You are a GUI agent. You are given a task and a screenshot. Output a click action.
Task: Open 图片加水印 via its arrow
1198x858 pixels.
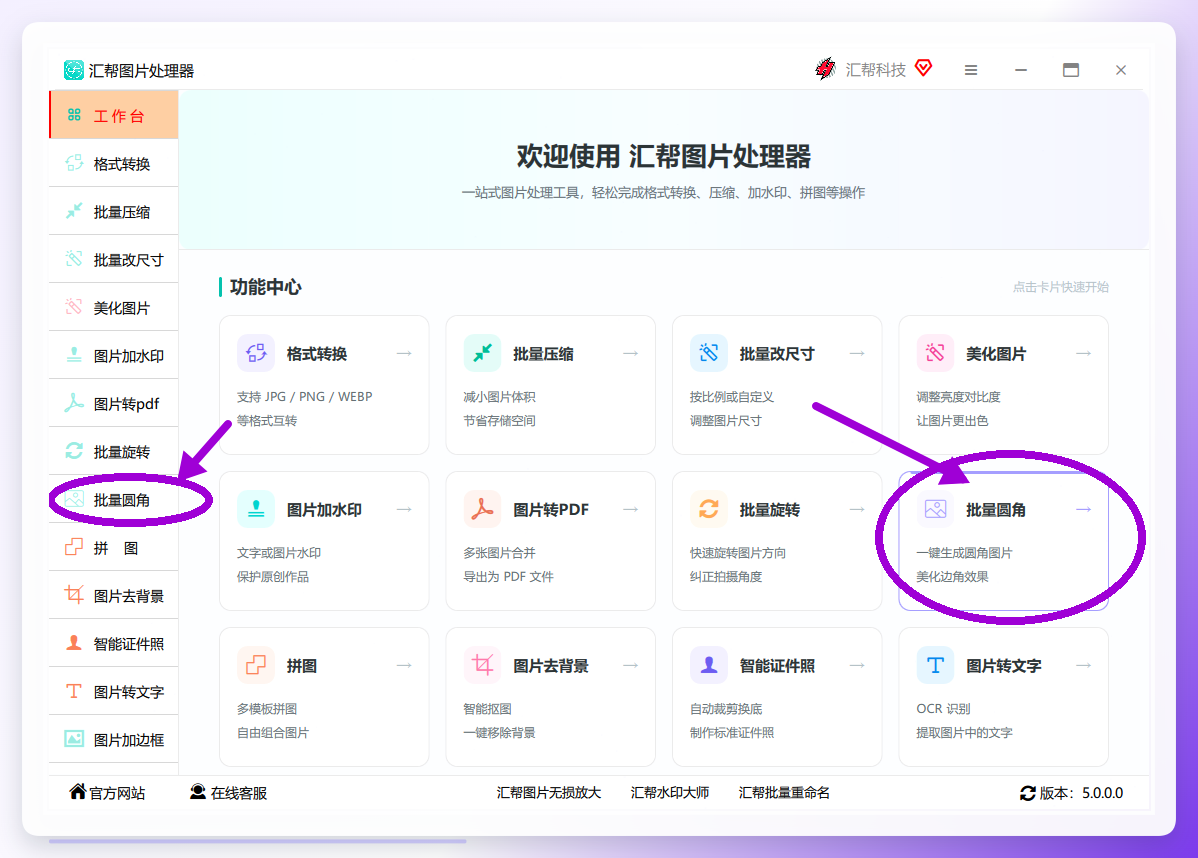pyautogui.click(x=404, y=509)
